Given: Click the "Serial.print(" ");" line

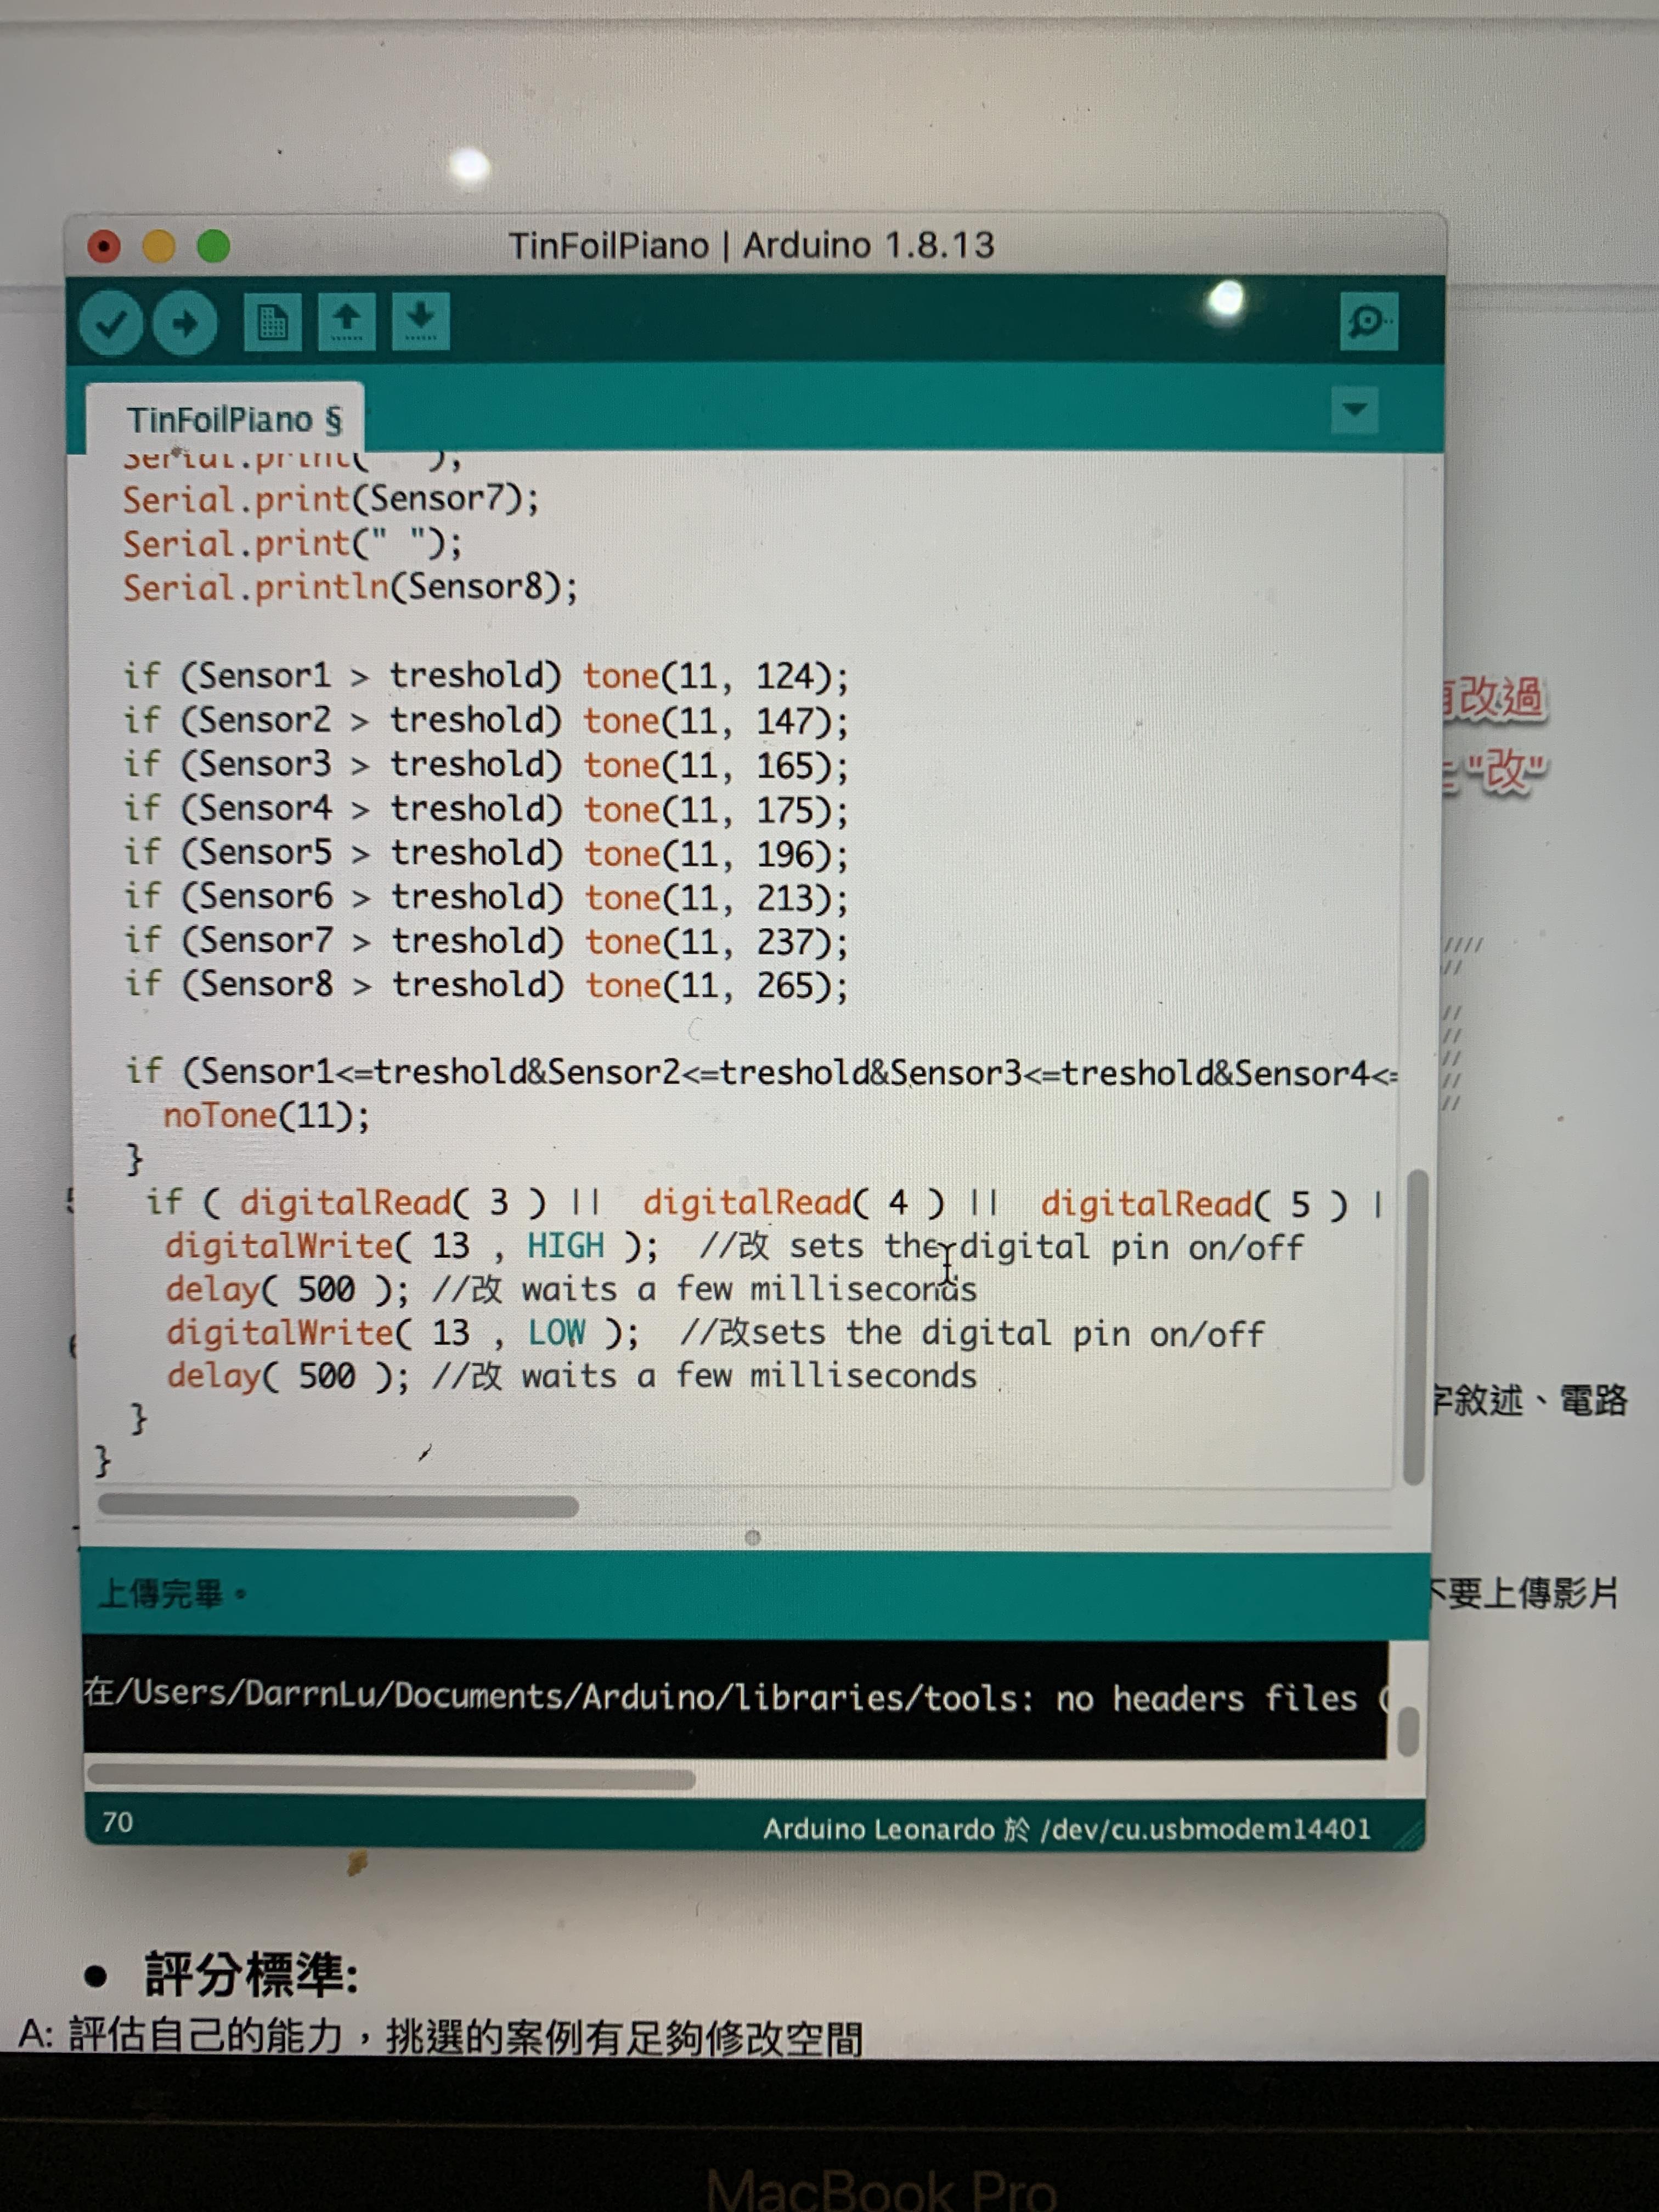Looking at the screenshot, I should tap(292, 543).
